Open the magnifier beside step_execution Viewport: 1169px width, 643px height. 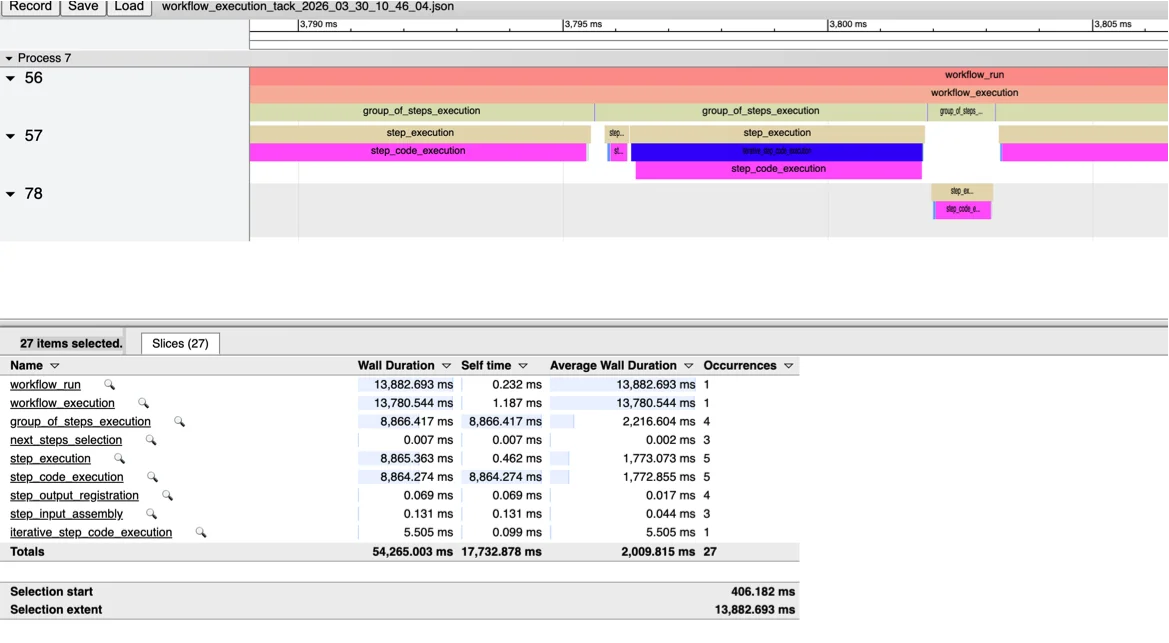click(118, 458)
